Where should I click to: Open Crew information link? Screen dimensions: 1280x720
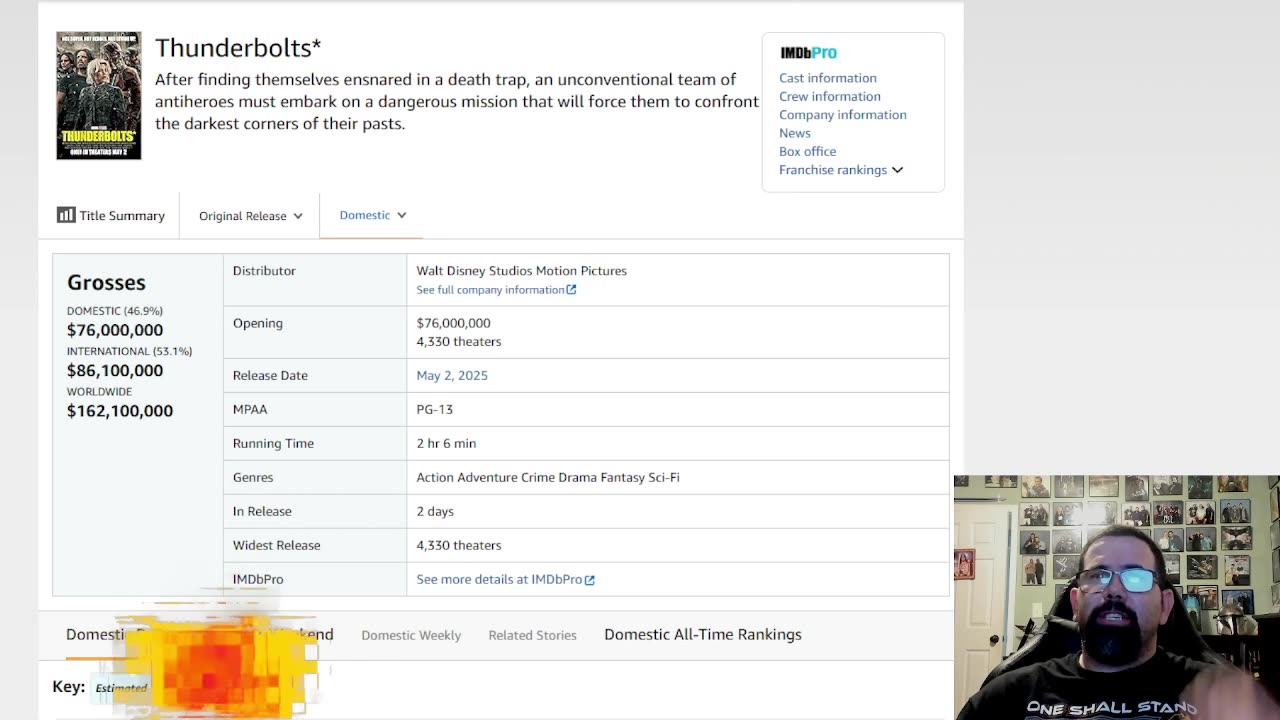[x=830, y=96]
